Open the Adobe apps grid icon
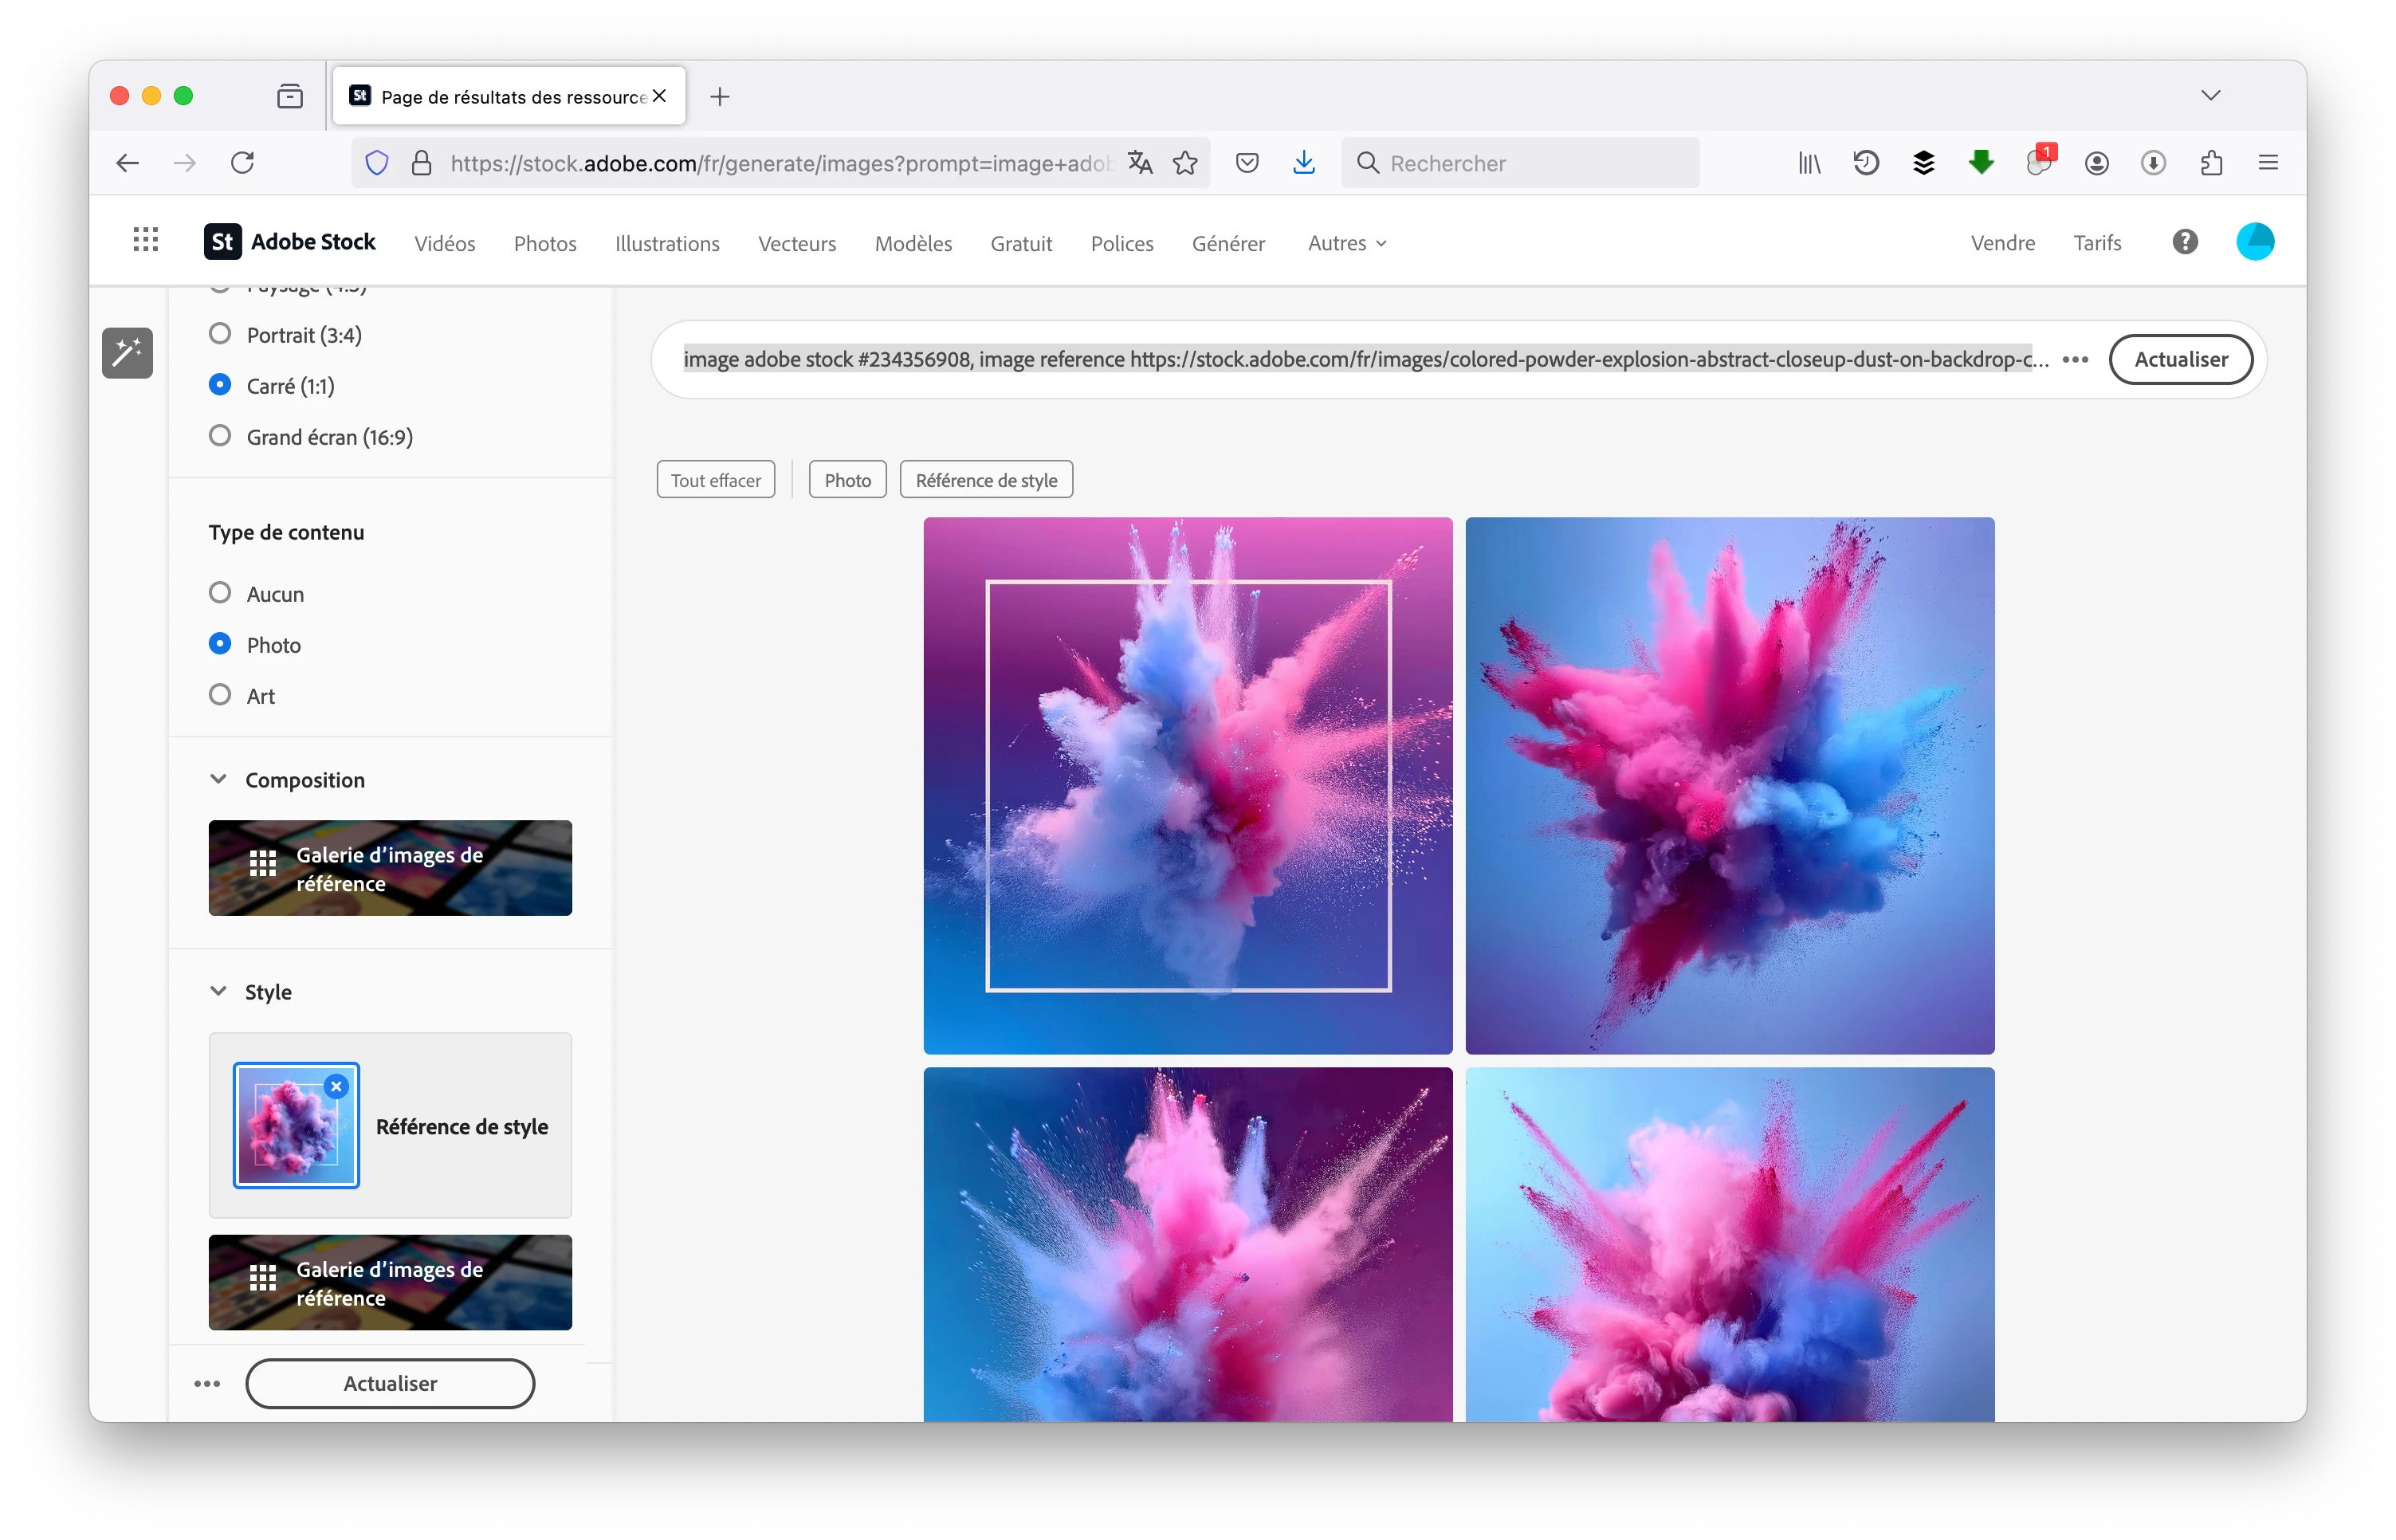This screenshot has width=2396, height=1540. (x=146, y=240)
